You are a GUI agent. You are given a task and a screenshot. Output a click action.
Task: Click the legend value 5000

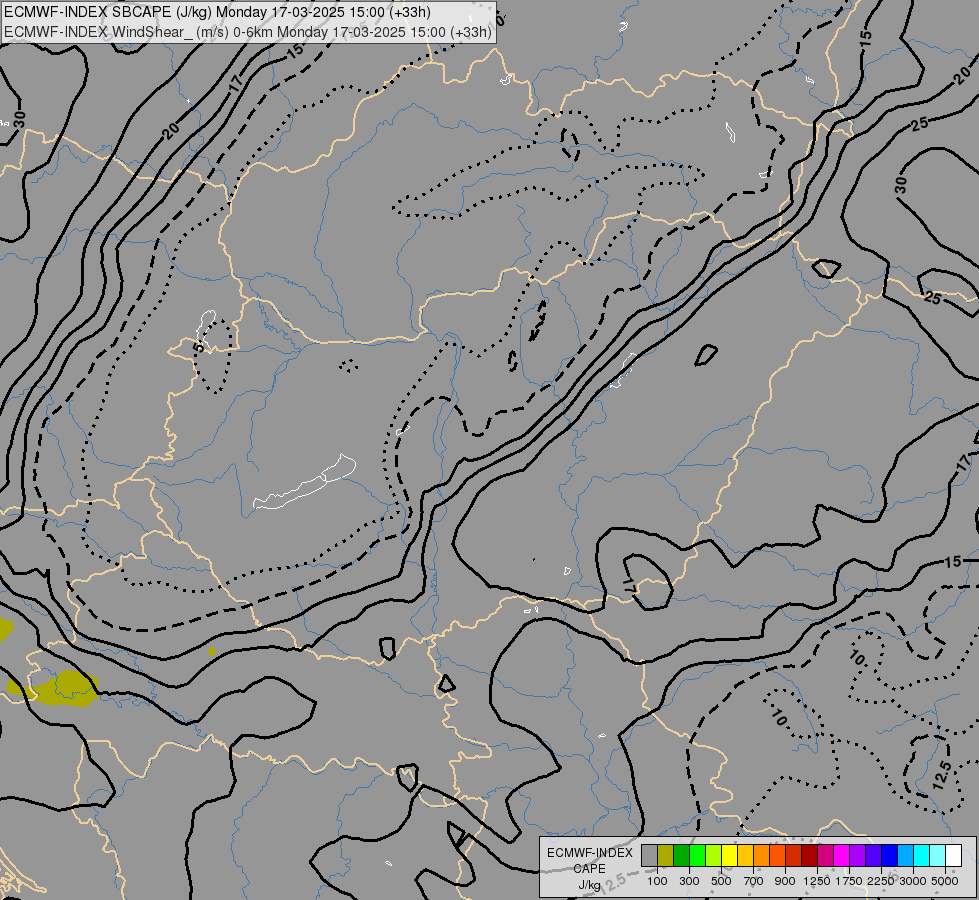pos(945,881)
